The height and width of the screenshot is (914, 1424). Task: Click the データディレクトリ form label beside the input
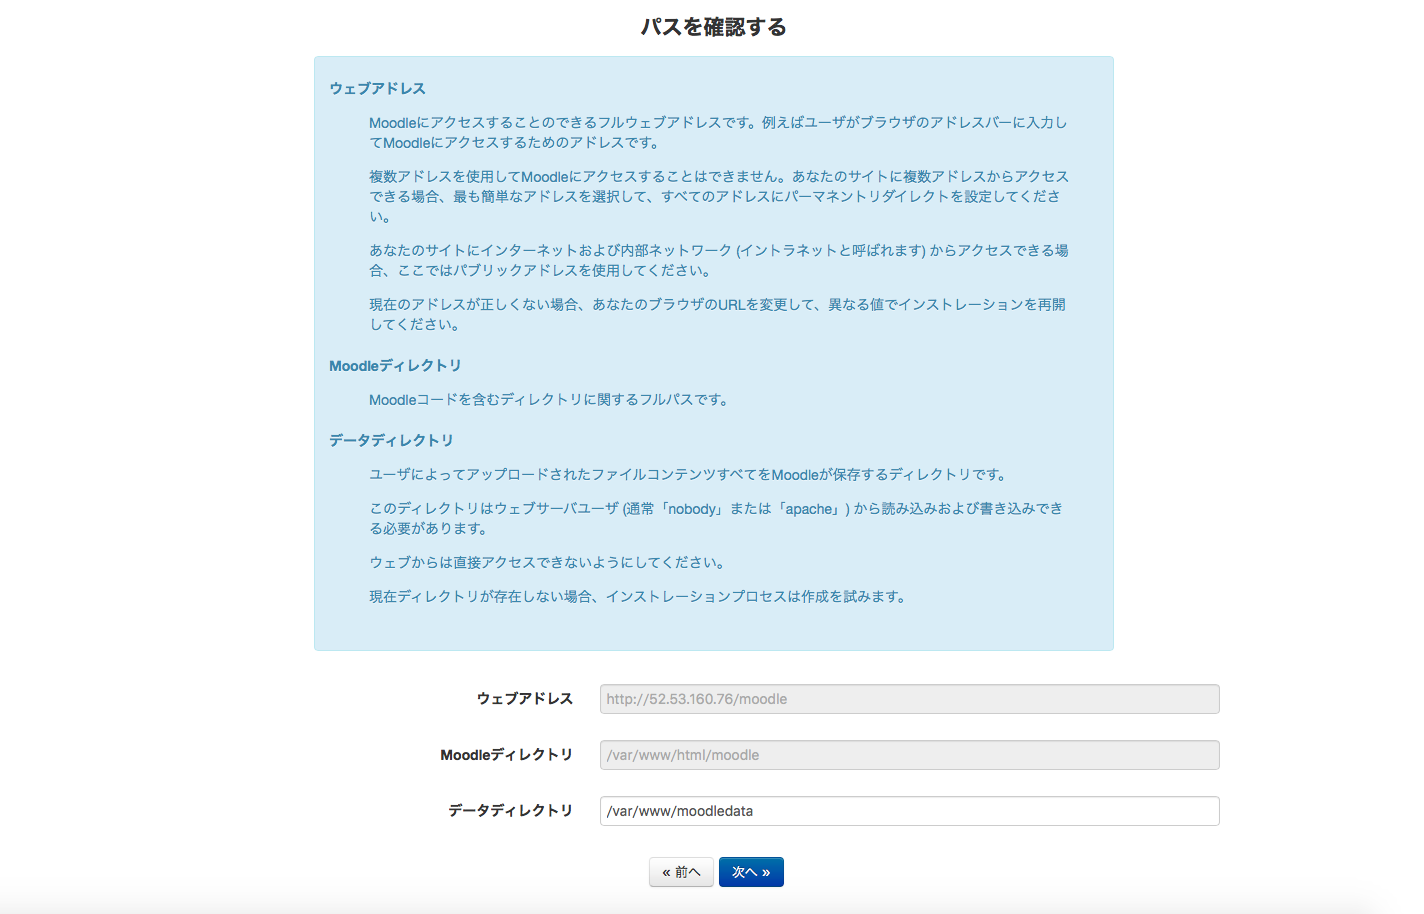coord(510,811)
